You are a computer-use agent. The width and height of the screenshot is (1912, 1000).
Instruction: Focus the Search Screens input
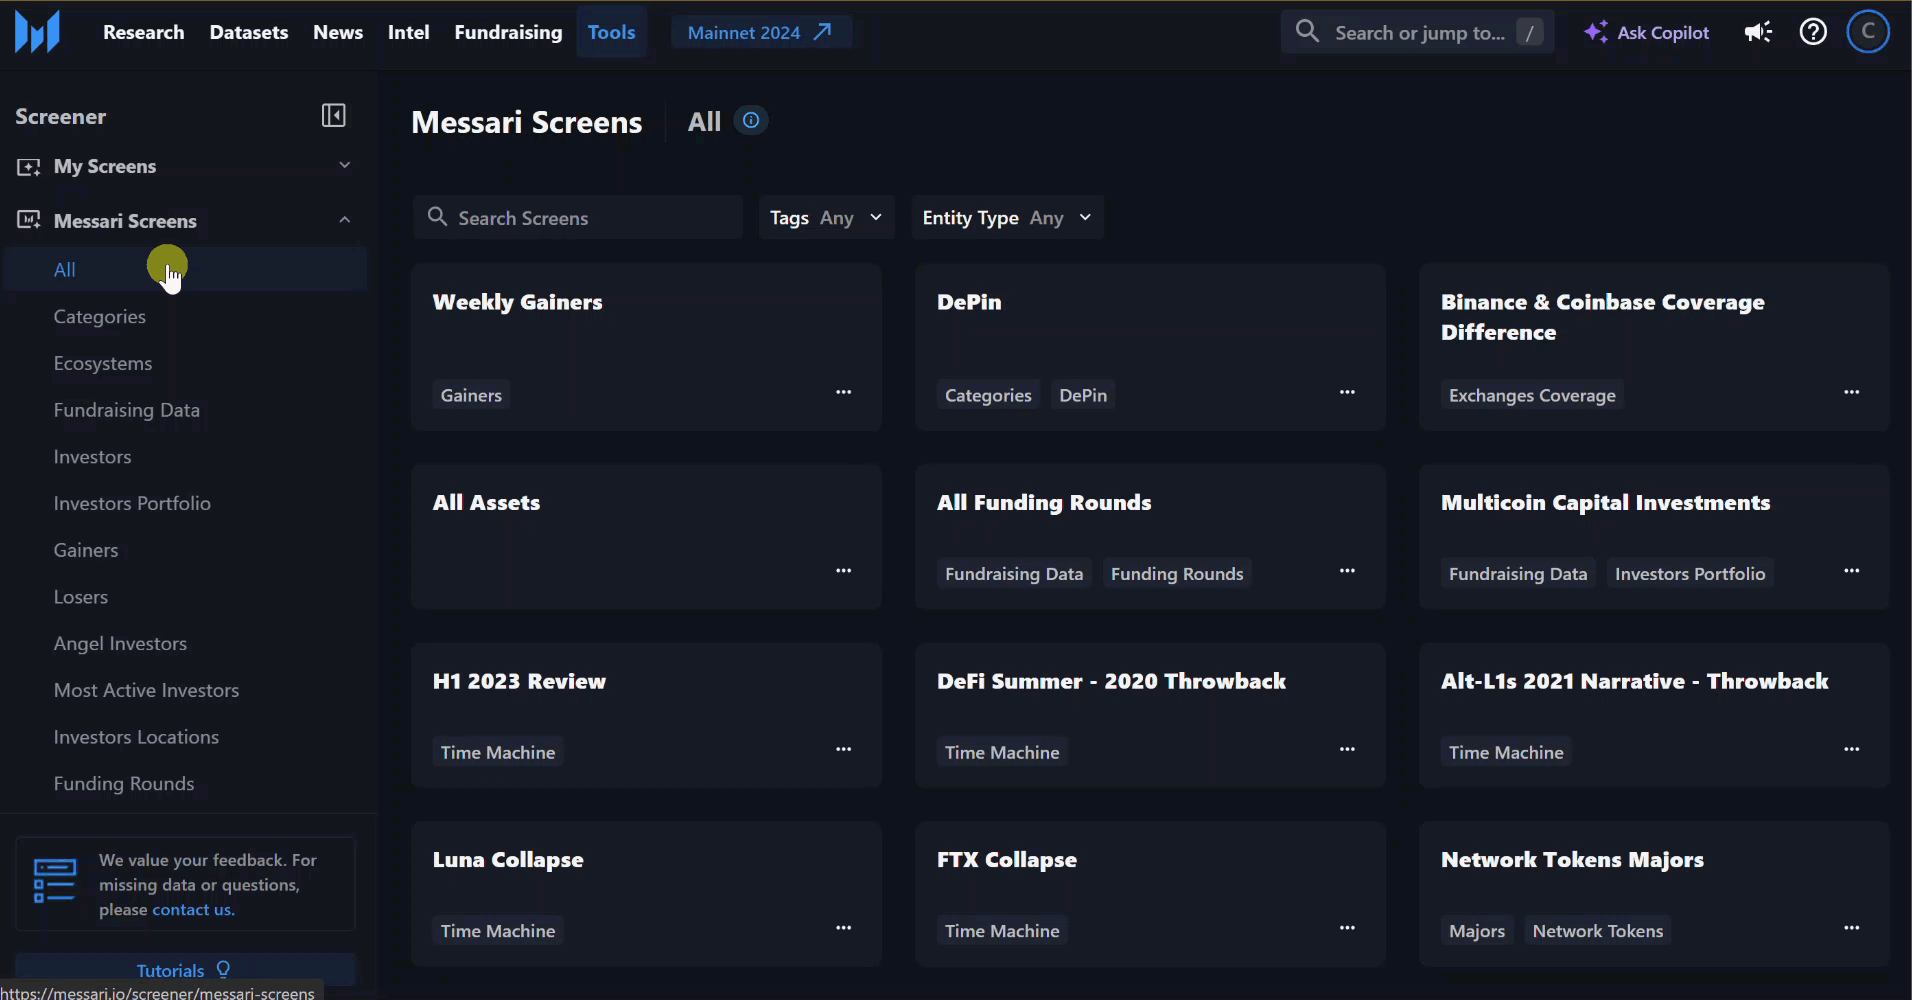point(578,218)
